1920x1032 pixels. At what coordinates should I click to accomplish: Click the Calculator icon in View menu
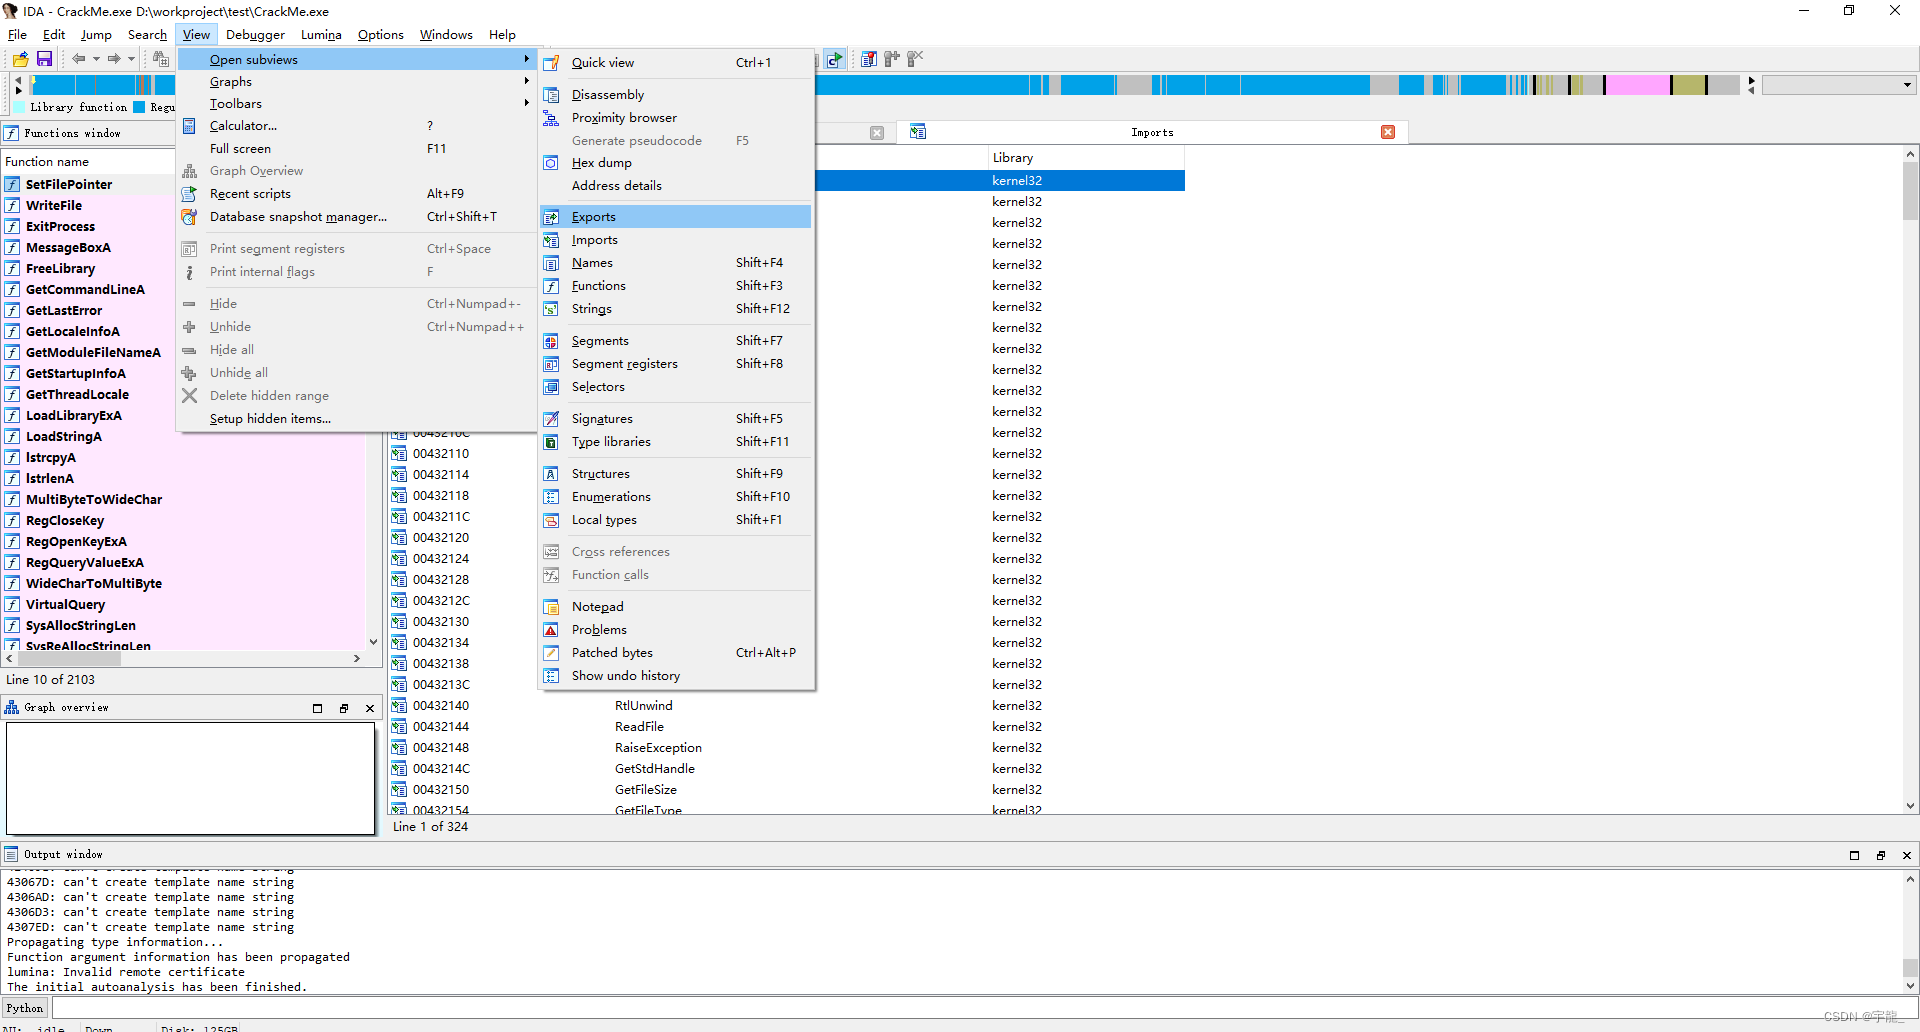click(189, 126)
